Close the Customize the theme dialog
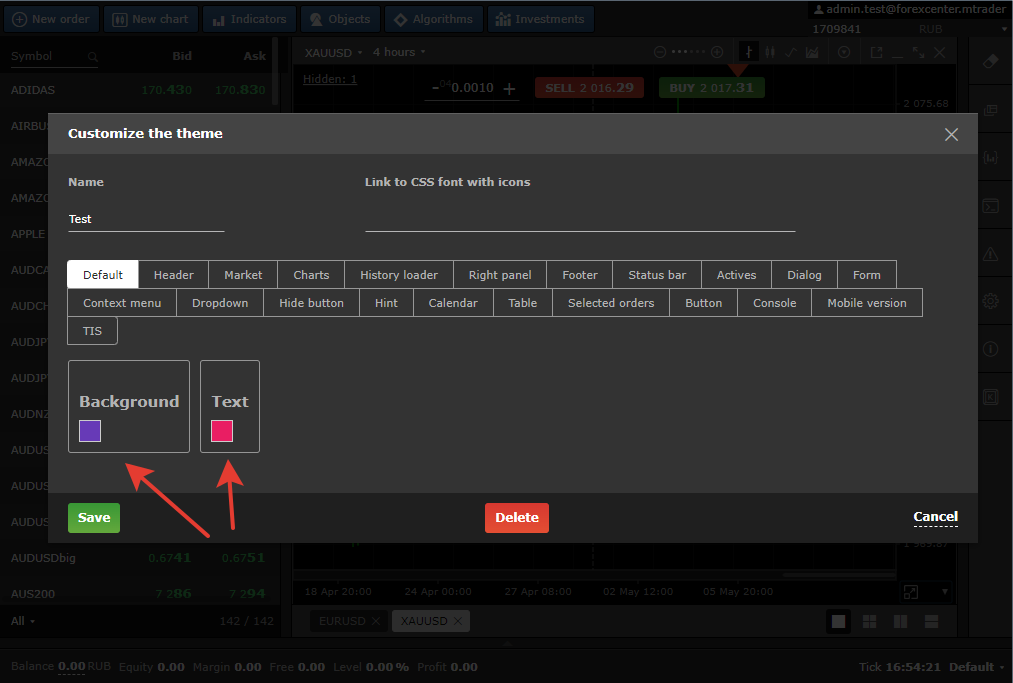Image resolution: width=1013 pixels, height=683 pixels. 951,134
